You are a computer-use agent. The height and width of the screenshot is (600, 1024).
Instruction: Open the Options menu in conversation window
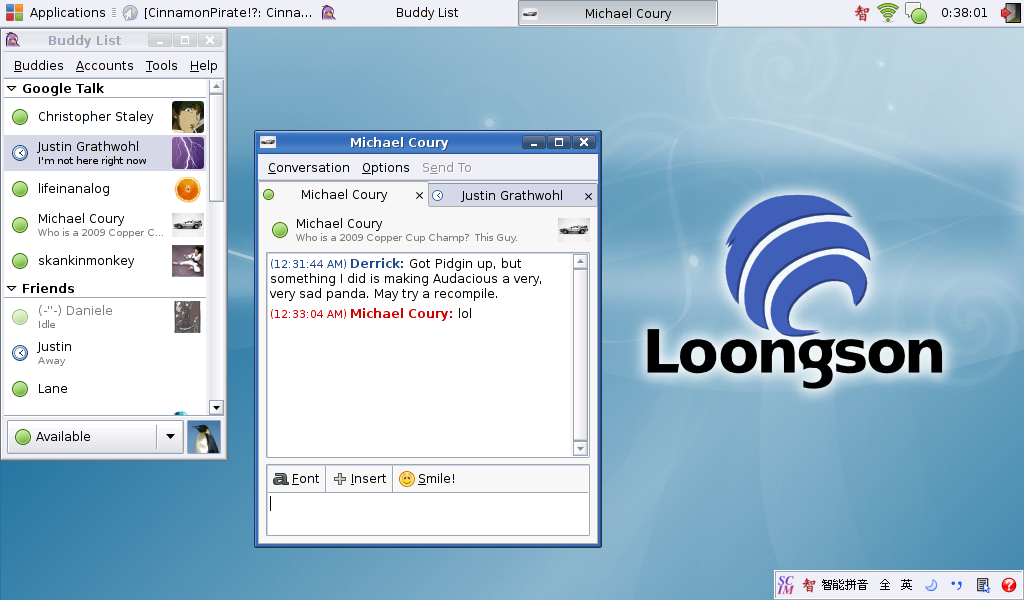(x=385, y=168)
